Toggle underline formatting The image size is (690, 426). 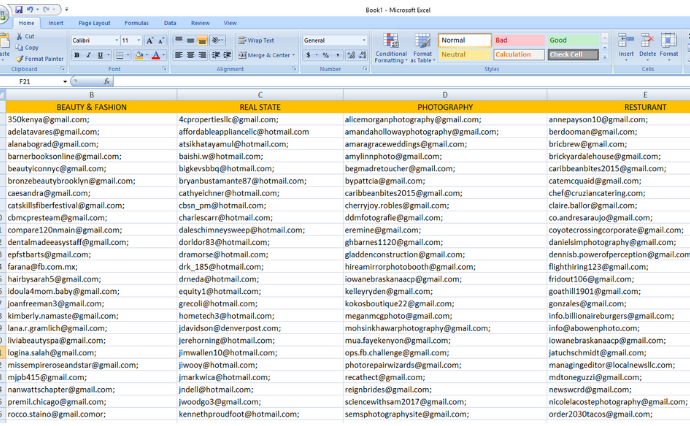coord(100,55)
